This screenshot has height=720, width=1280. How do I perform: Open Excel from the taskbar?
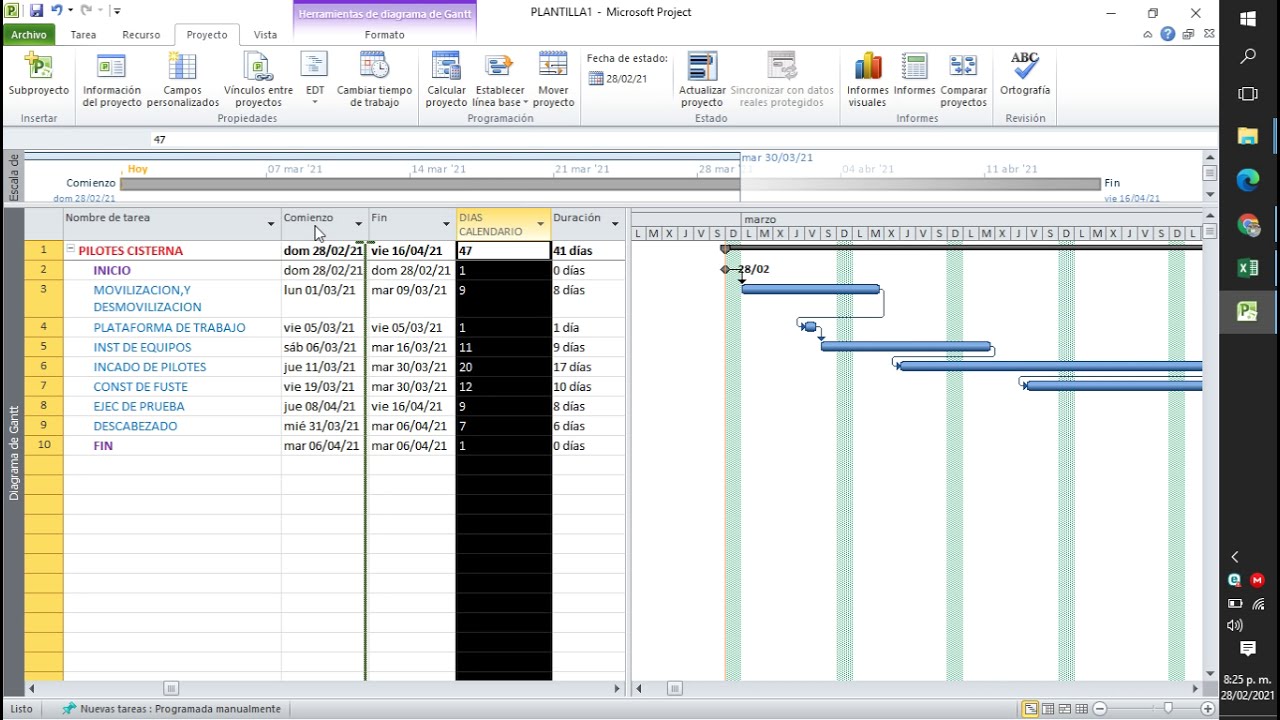[1248, 268]
